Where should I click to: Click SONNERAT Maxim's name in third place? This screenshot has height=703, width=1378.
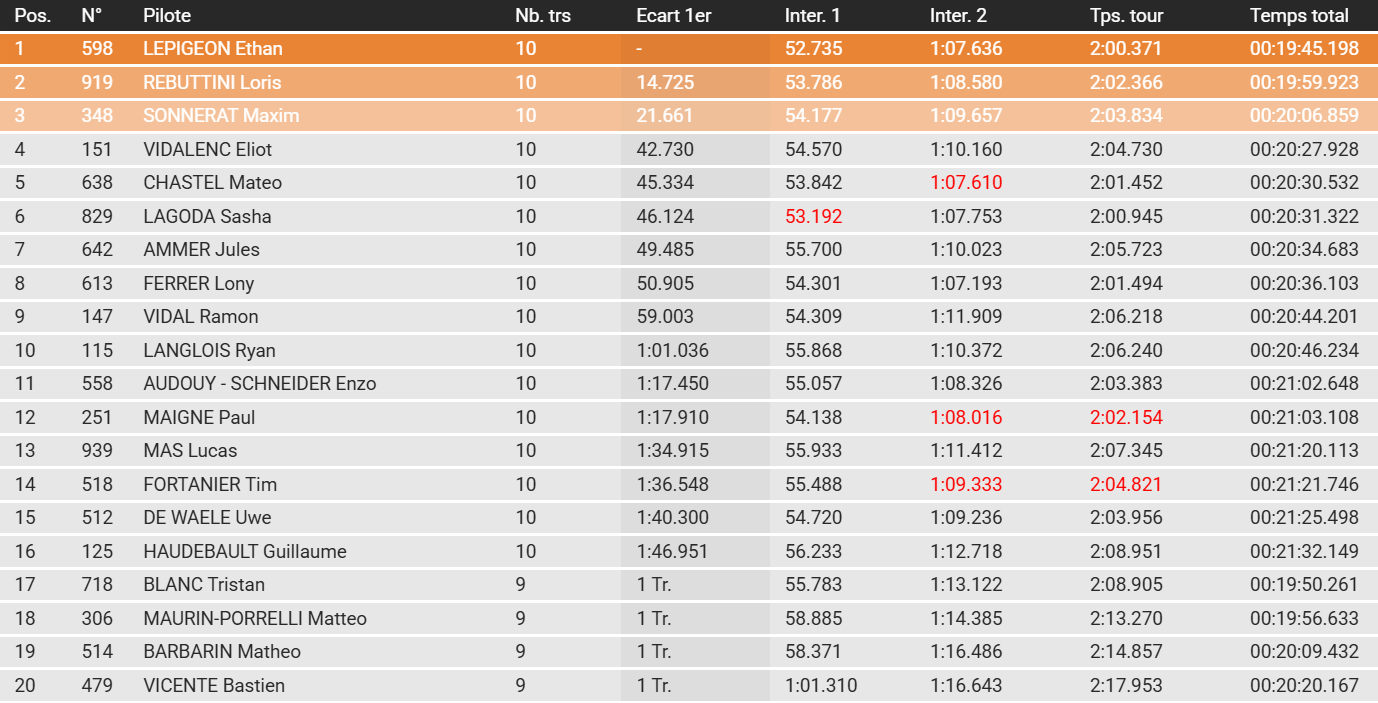pyautogui.click(x=221, y=116)
